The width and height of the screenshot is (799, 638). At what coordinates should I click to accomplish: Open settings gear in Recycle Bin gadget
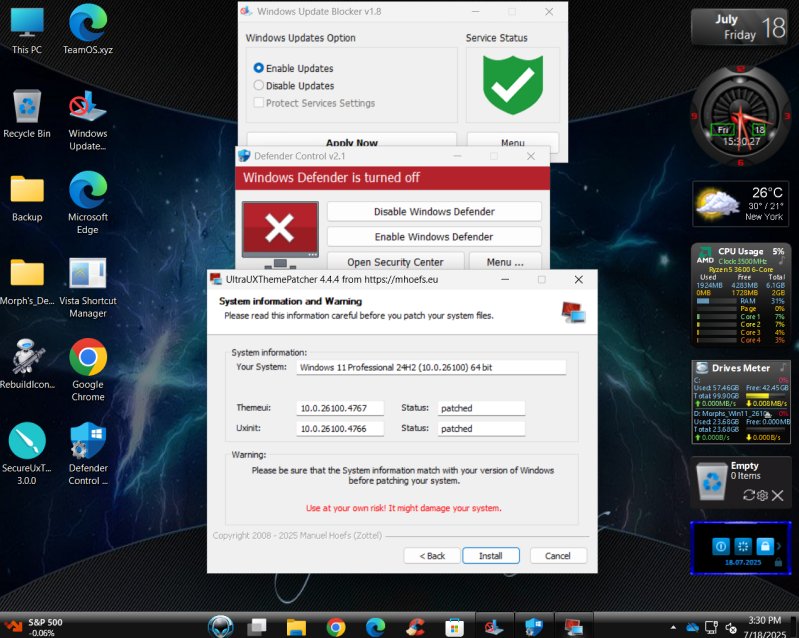point(762,495)
